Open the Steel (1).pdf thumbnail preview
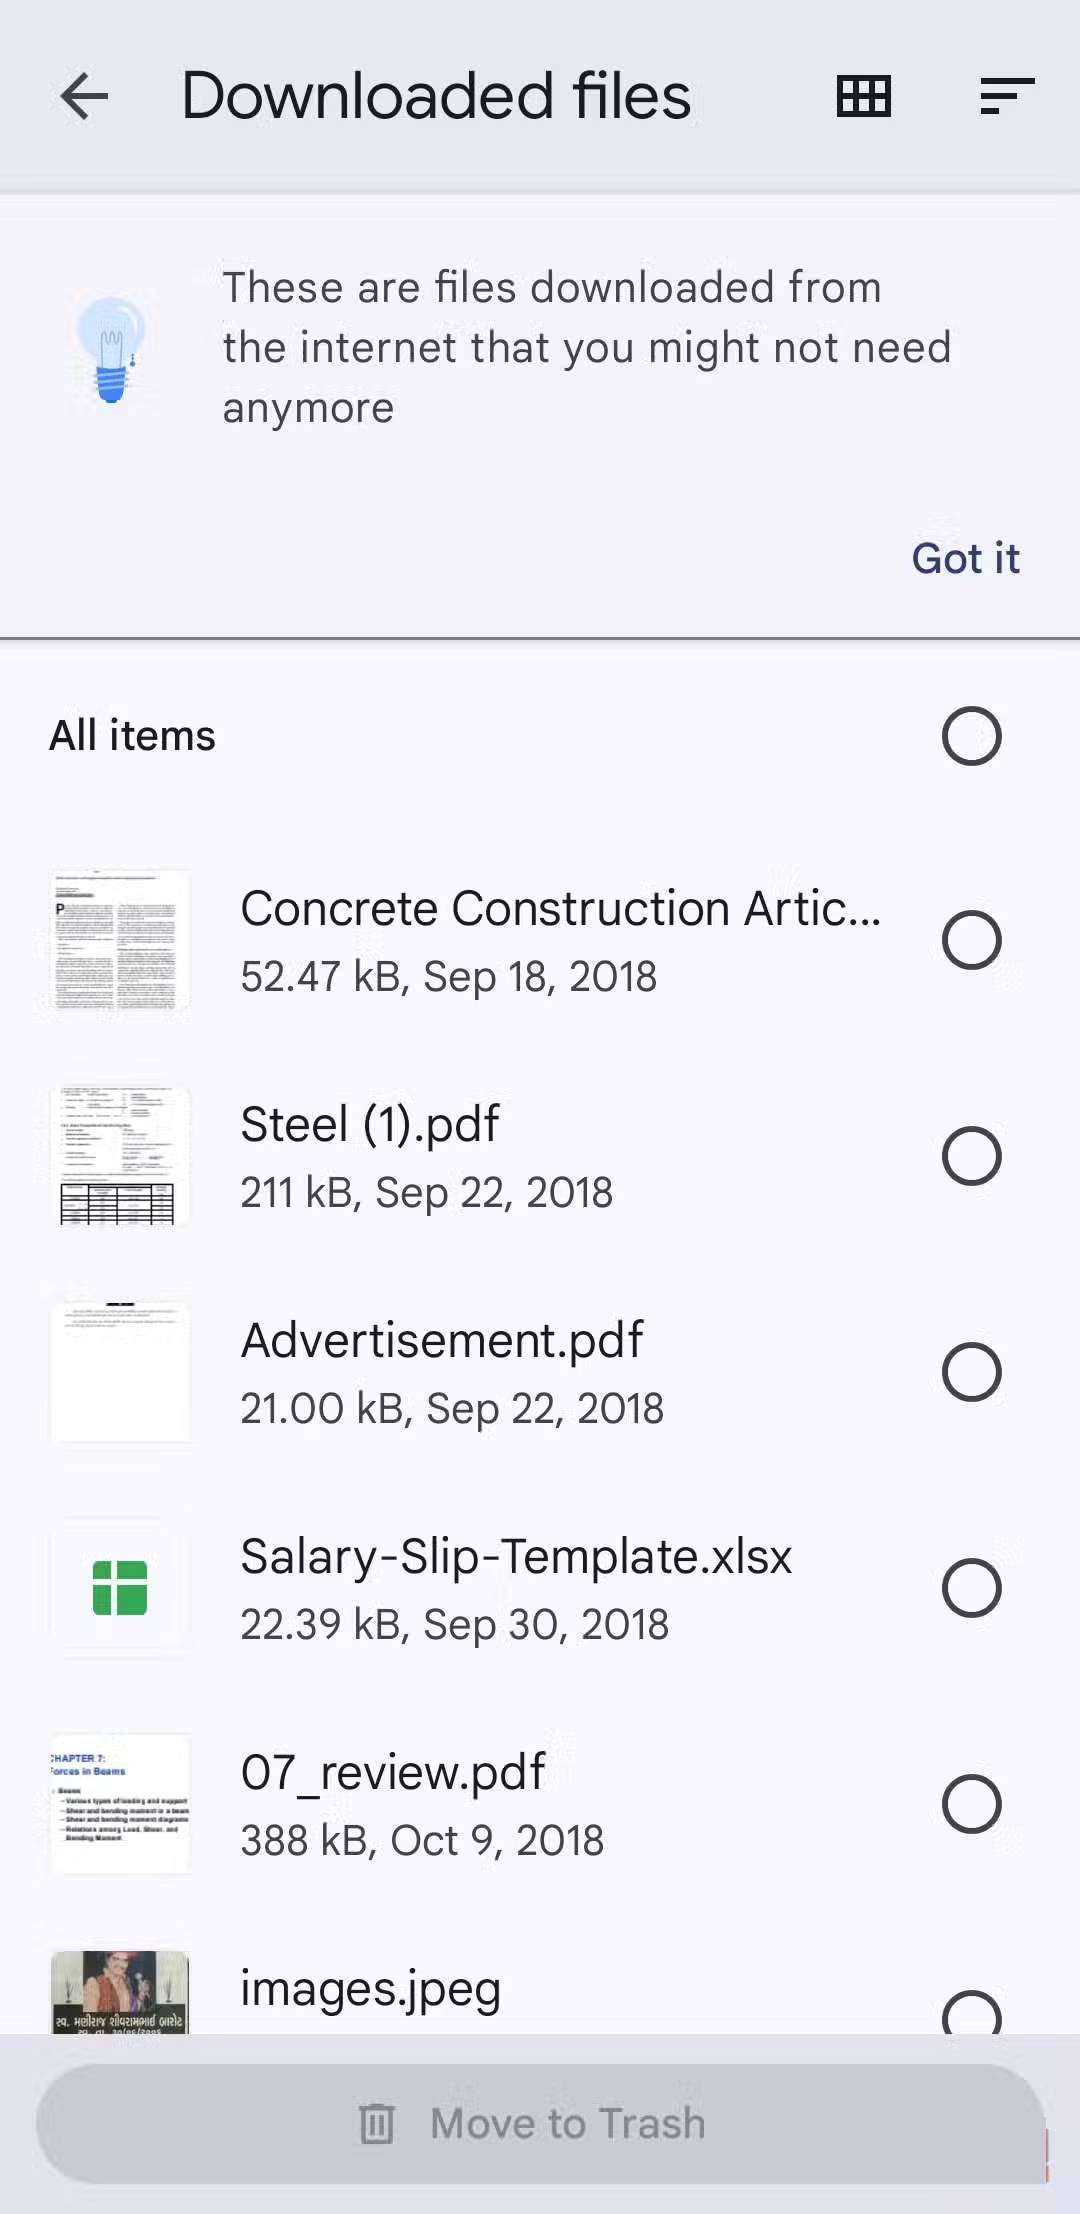1080x2214 pixels. tap(120, 1156)
